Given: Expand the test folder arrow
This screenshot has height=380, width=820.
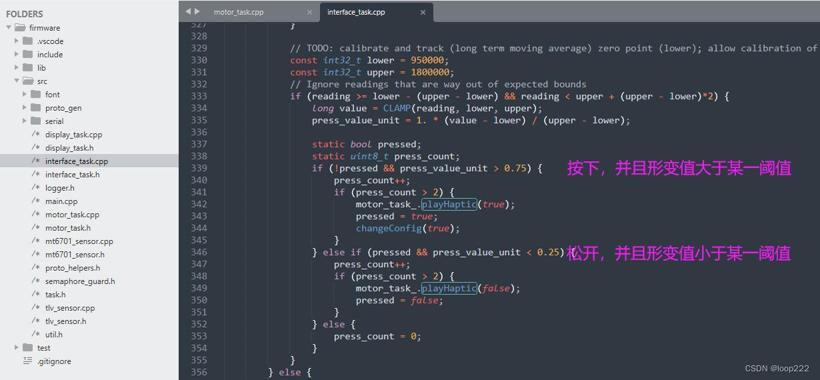Looking at the screenshot, I should tap(17, 348).
